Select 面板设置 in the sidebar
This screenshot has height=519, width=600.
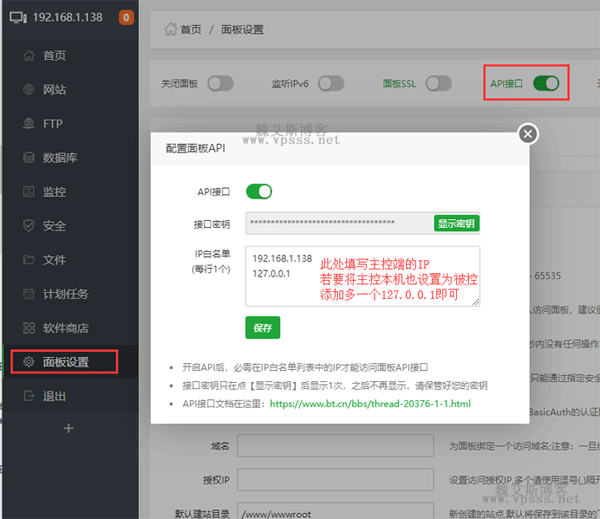[66, 361]
